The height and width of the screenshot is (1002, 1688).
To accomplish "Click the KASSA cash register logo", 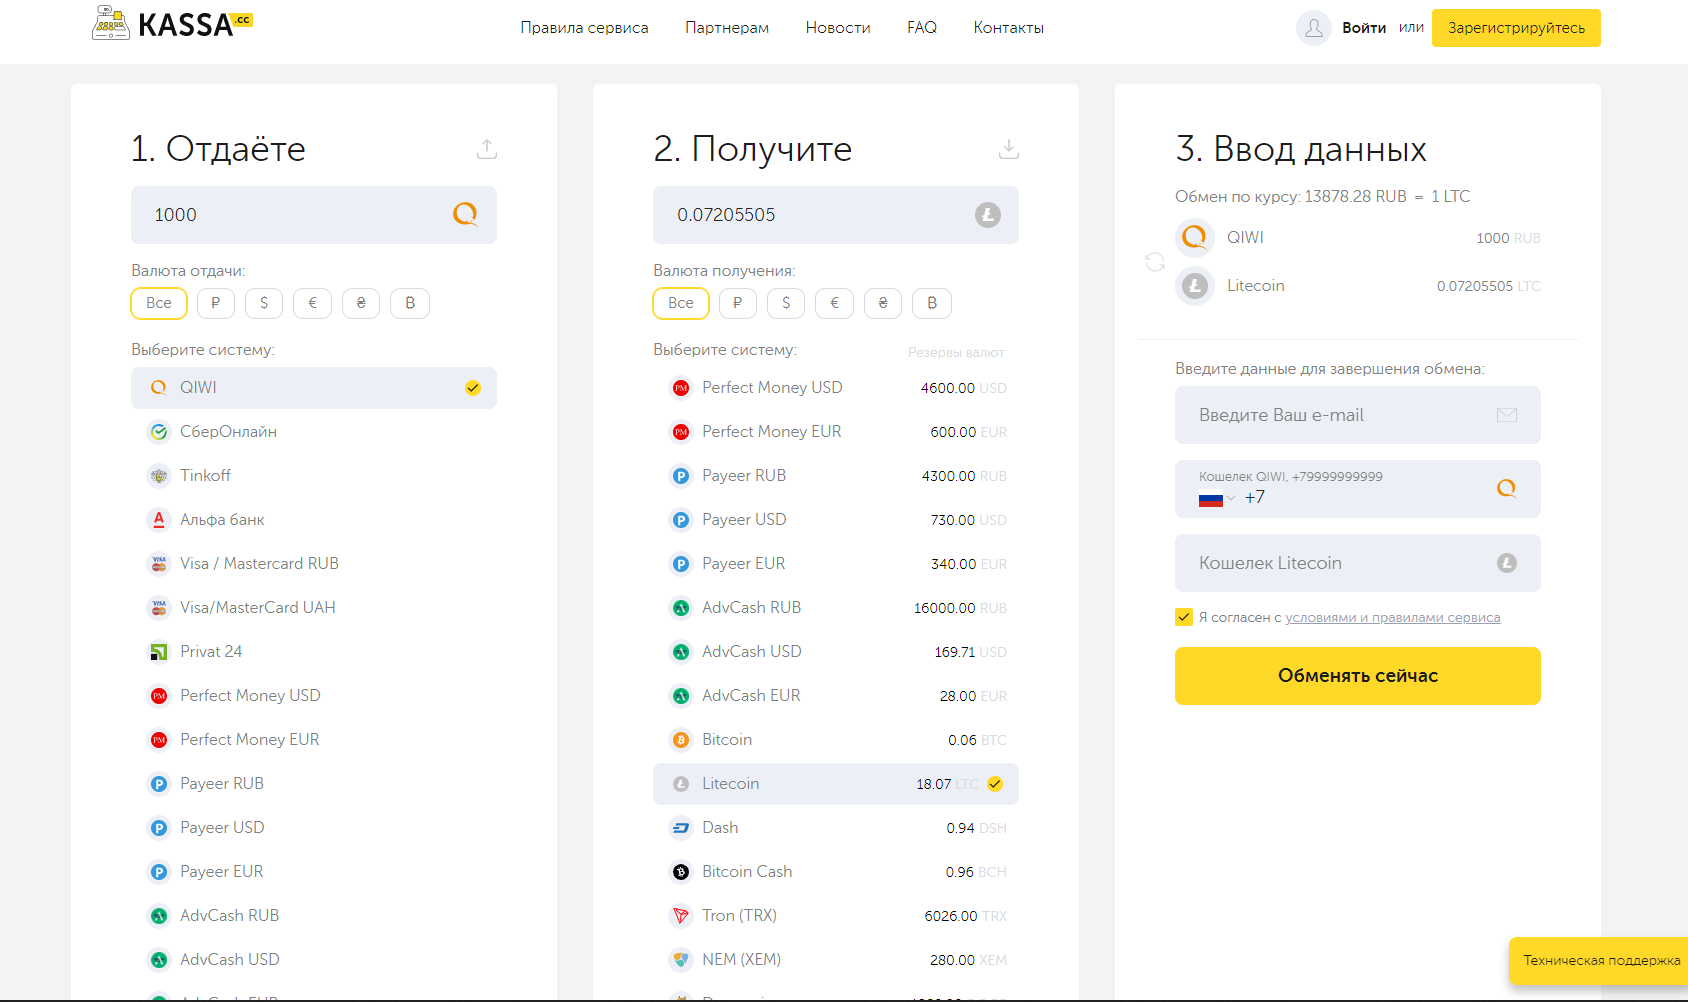I will tap(172, 24).
